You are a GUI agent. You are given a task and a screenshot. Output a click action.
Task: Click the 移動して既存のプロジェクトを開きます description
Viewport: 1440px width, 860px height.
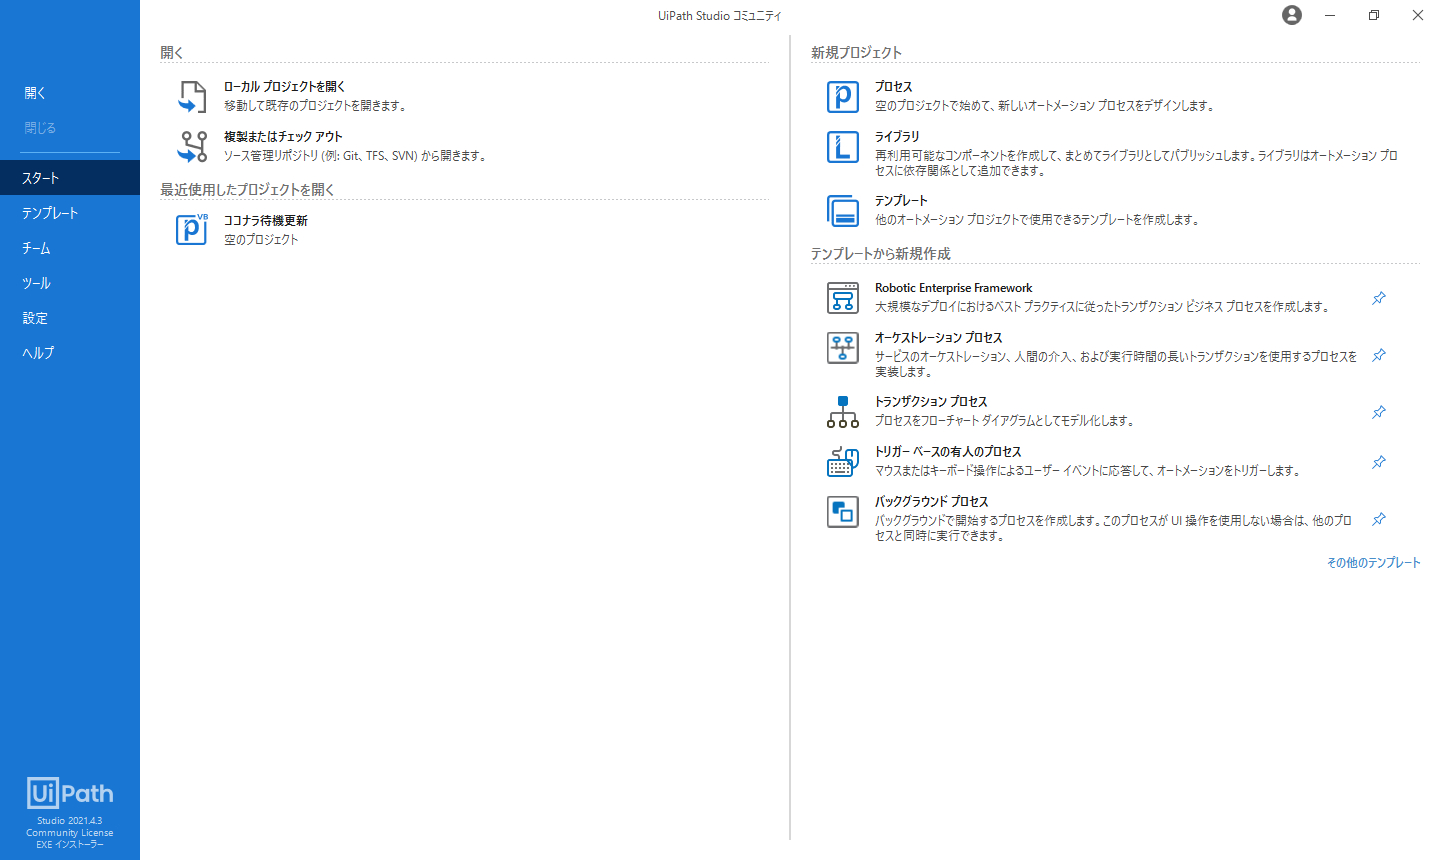(315, 106)
